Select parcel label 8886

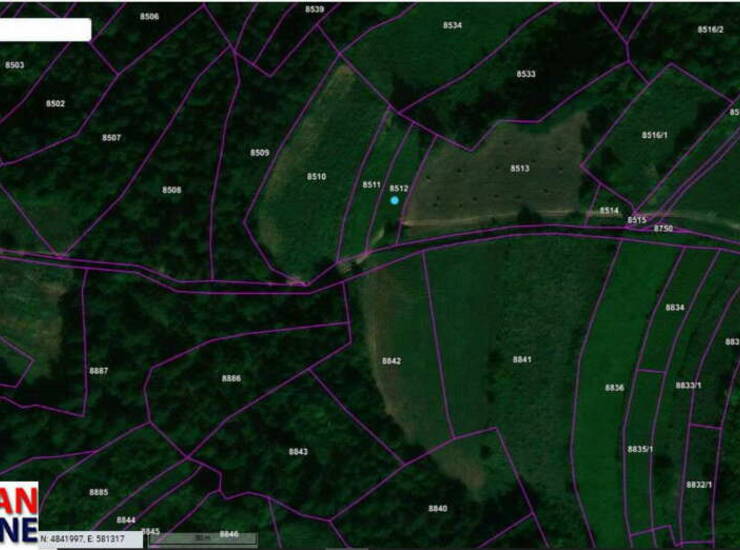231,378
